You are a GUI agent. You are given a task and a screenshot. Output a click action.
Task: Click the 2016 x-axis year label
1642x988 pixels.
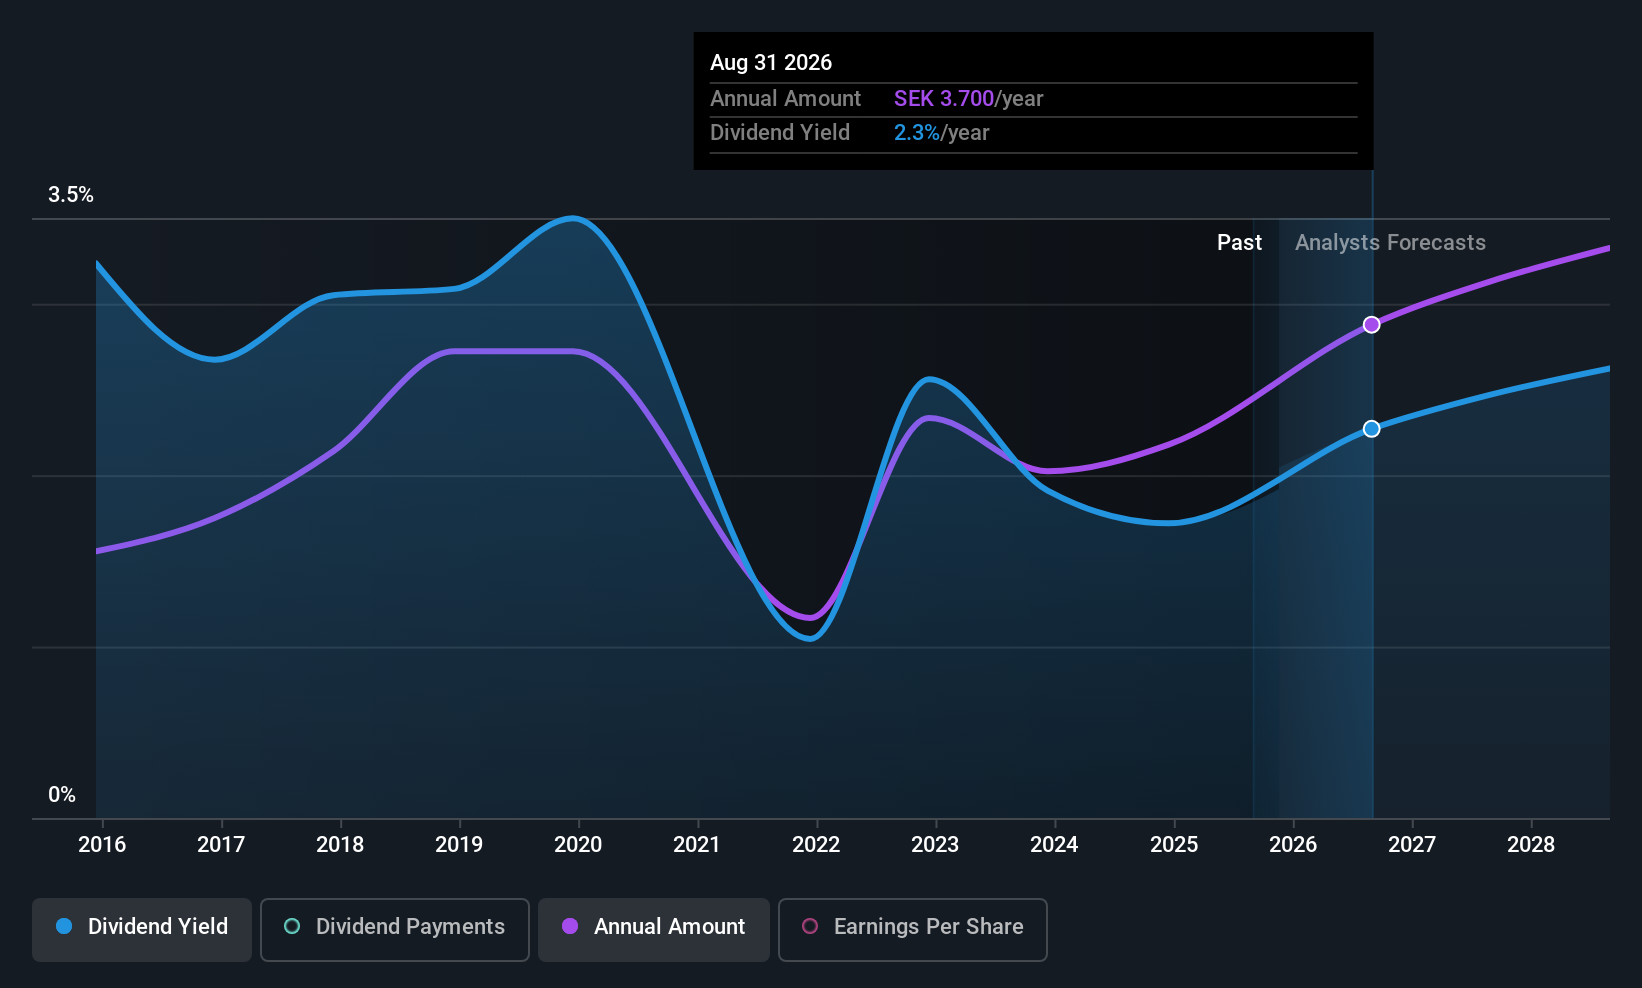point(102,845)
